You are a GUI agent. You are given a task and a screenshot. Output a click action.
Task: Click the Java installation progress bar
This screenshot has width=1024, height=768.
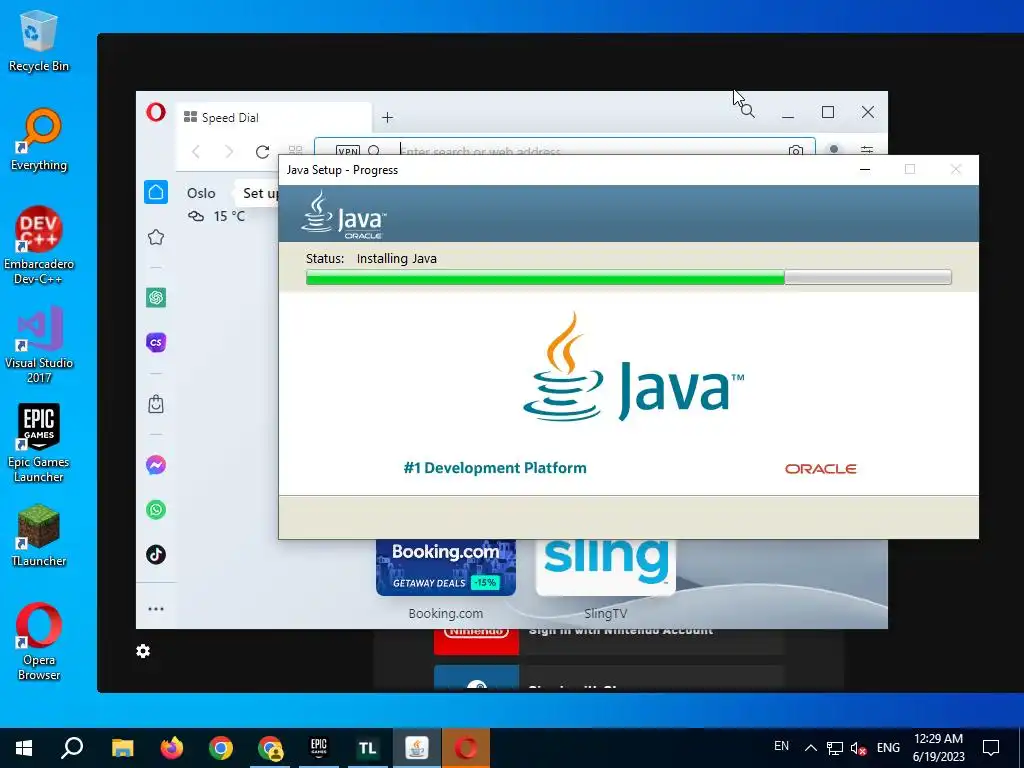coord(628,278)
